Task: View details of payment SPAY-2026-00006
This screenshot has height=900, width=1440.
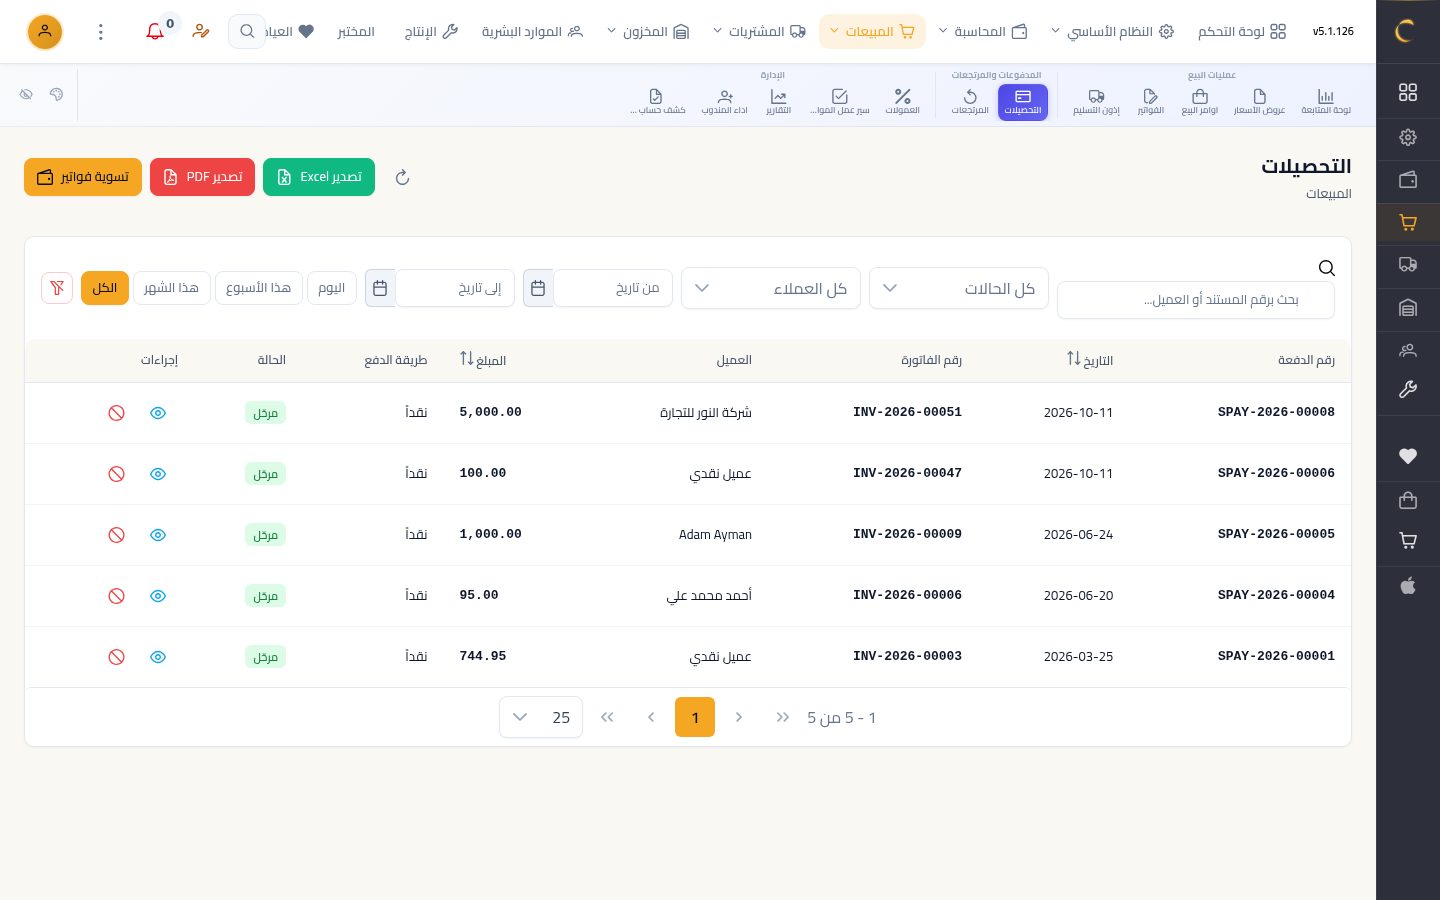Action: pyautogui.click(x=158, y=474)
